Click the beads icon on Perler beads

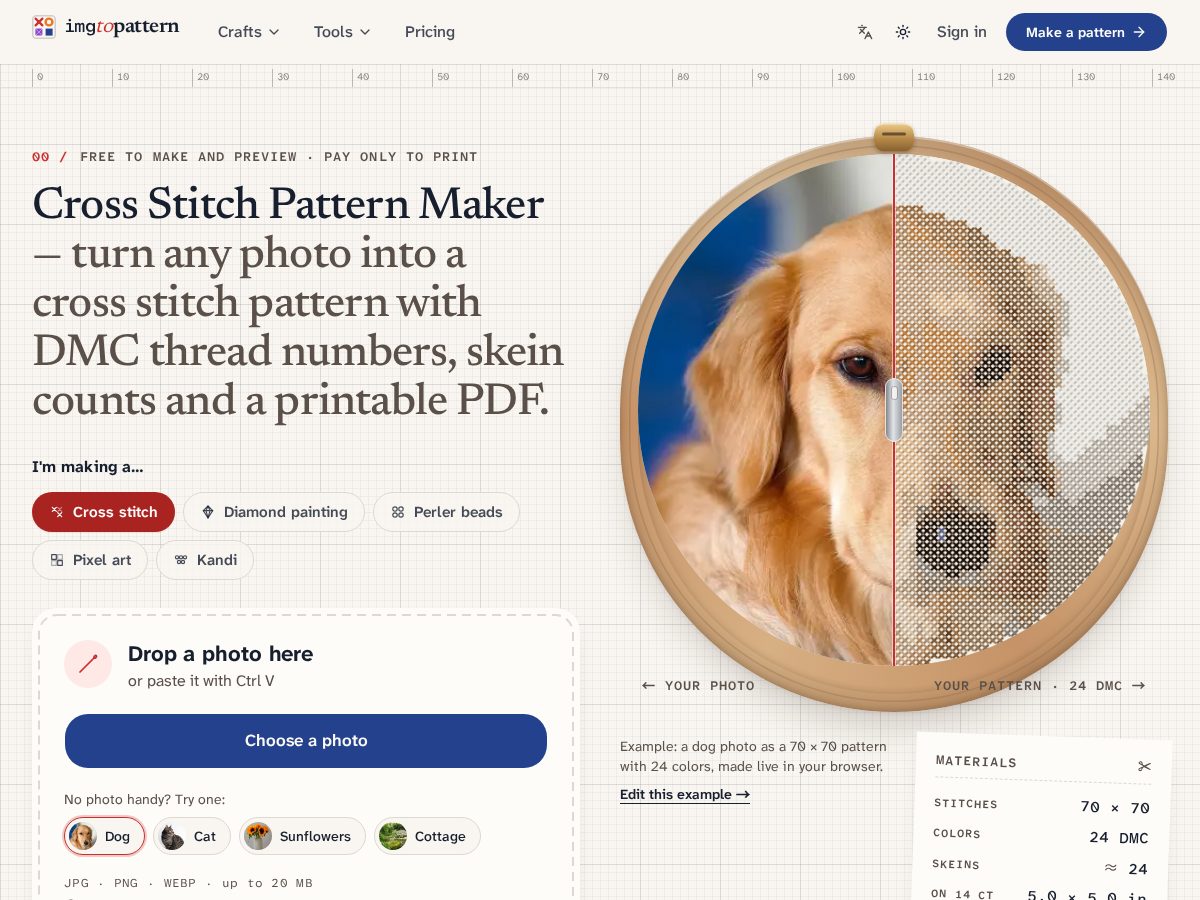coord(398,512)
